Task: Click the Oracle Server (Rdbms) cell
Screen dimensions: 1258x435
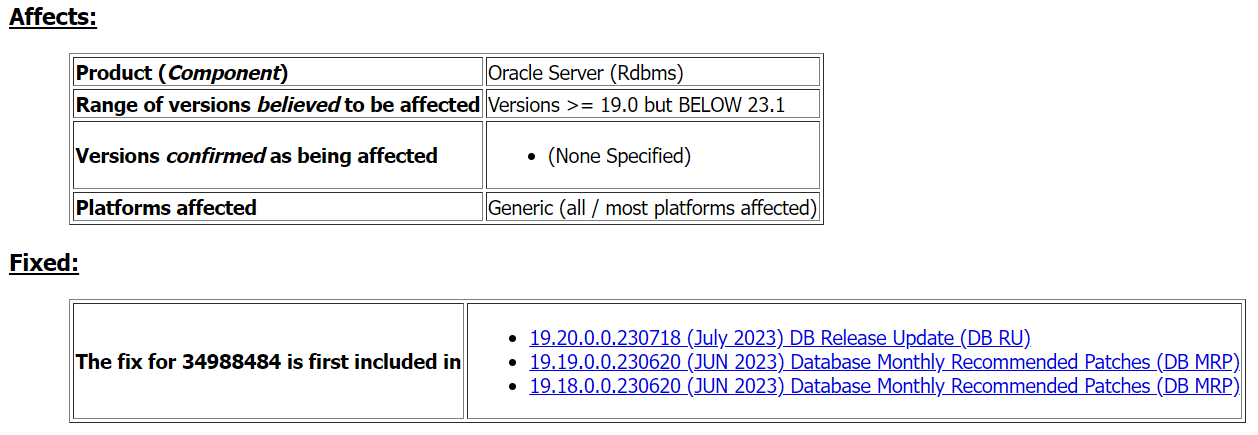Action: (x=653, y=72)
